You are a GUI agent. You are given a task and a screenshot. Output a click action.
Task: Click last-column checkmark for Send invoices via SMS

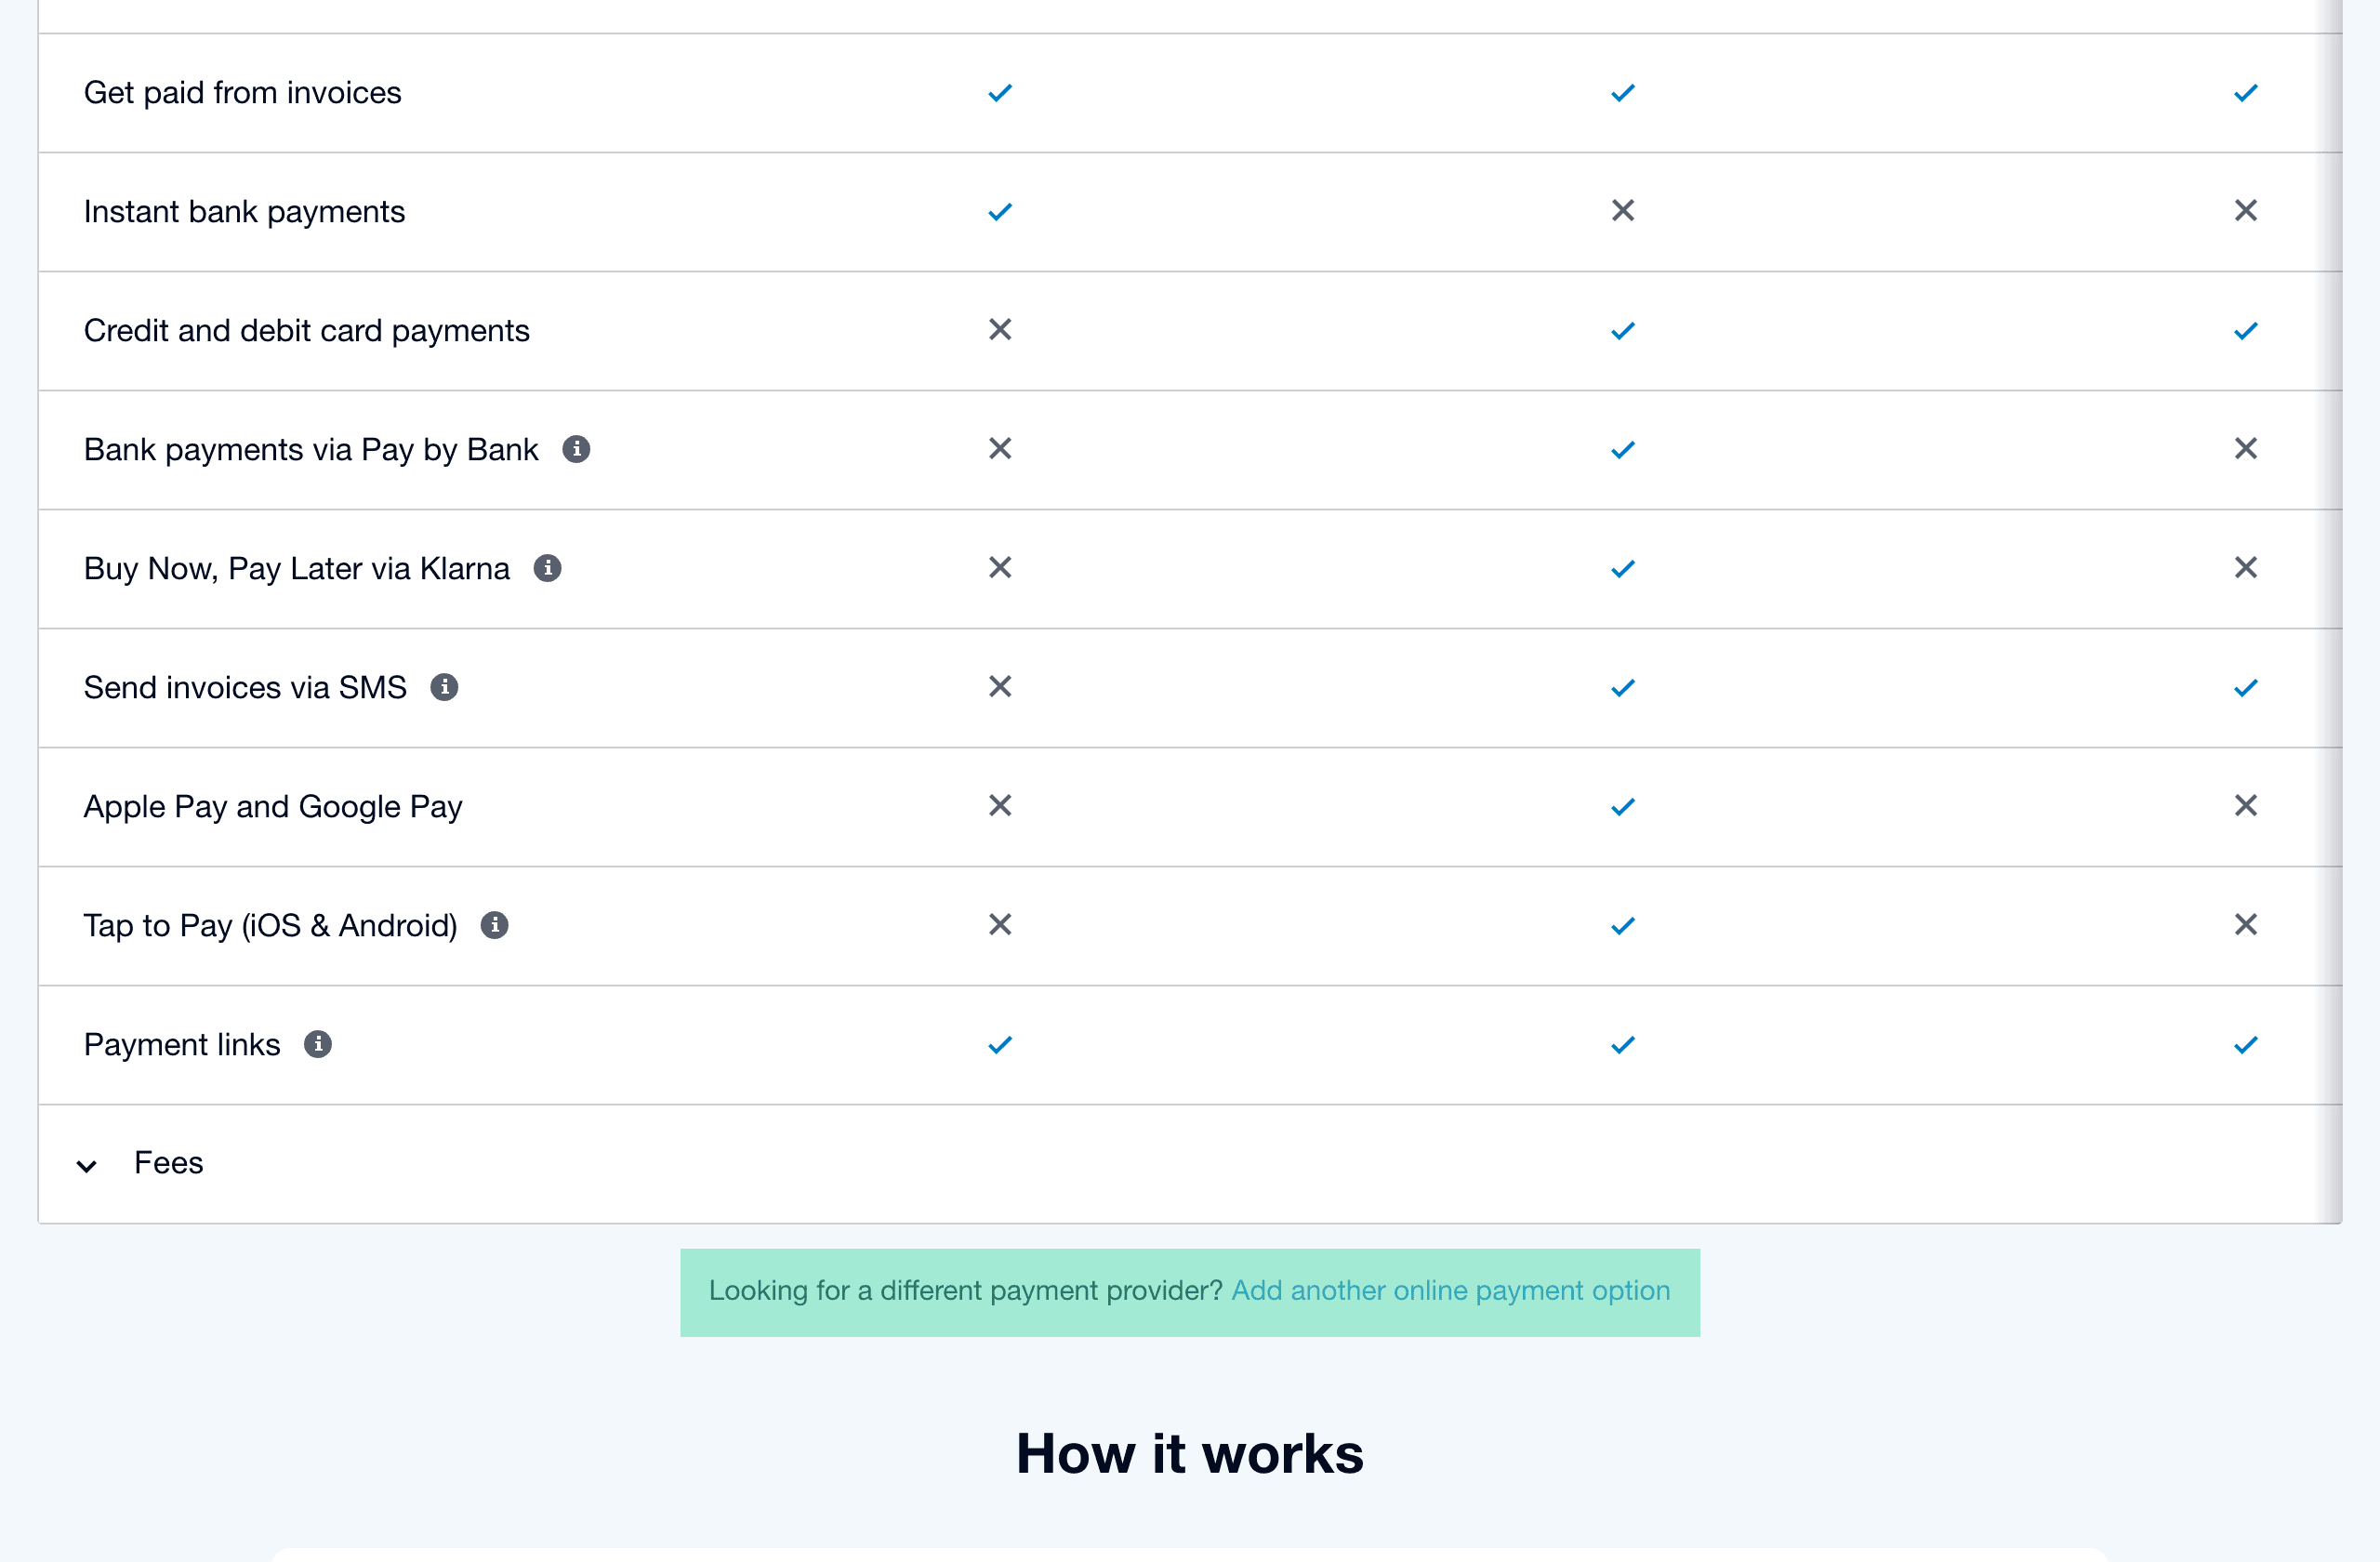click(2245, 688)
